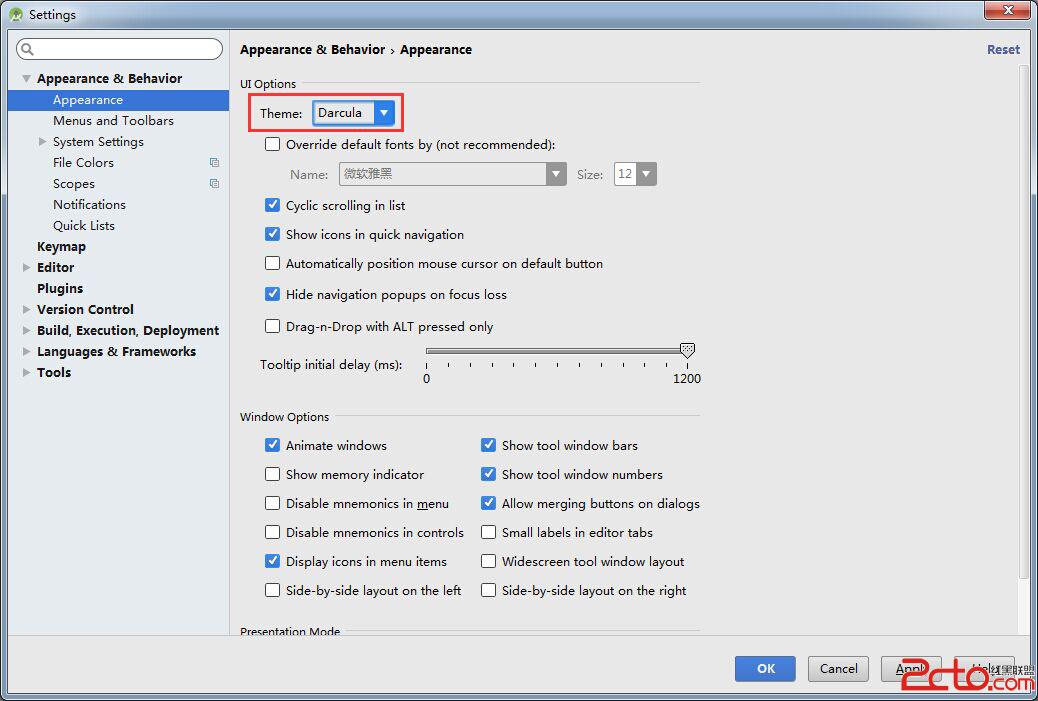Enable Side-by-side layout on the right
This screenshot has width=1038, height=701.
489,590
